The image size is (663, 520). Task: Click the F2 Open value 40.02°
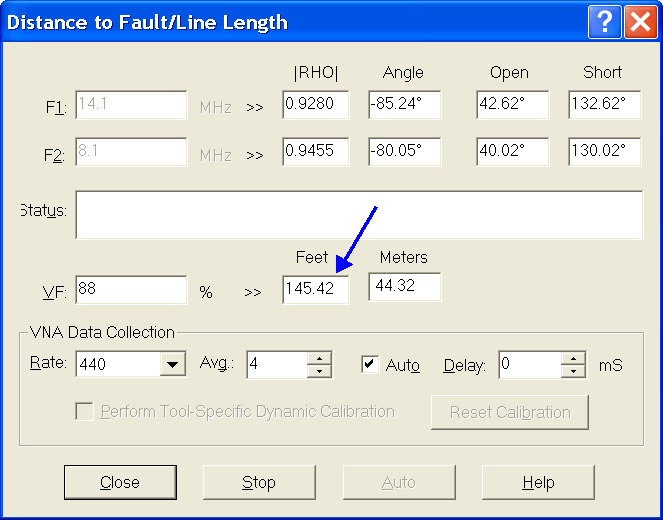pos(512,151)
